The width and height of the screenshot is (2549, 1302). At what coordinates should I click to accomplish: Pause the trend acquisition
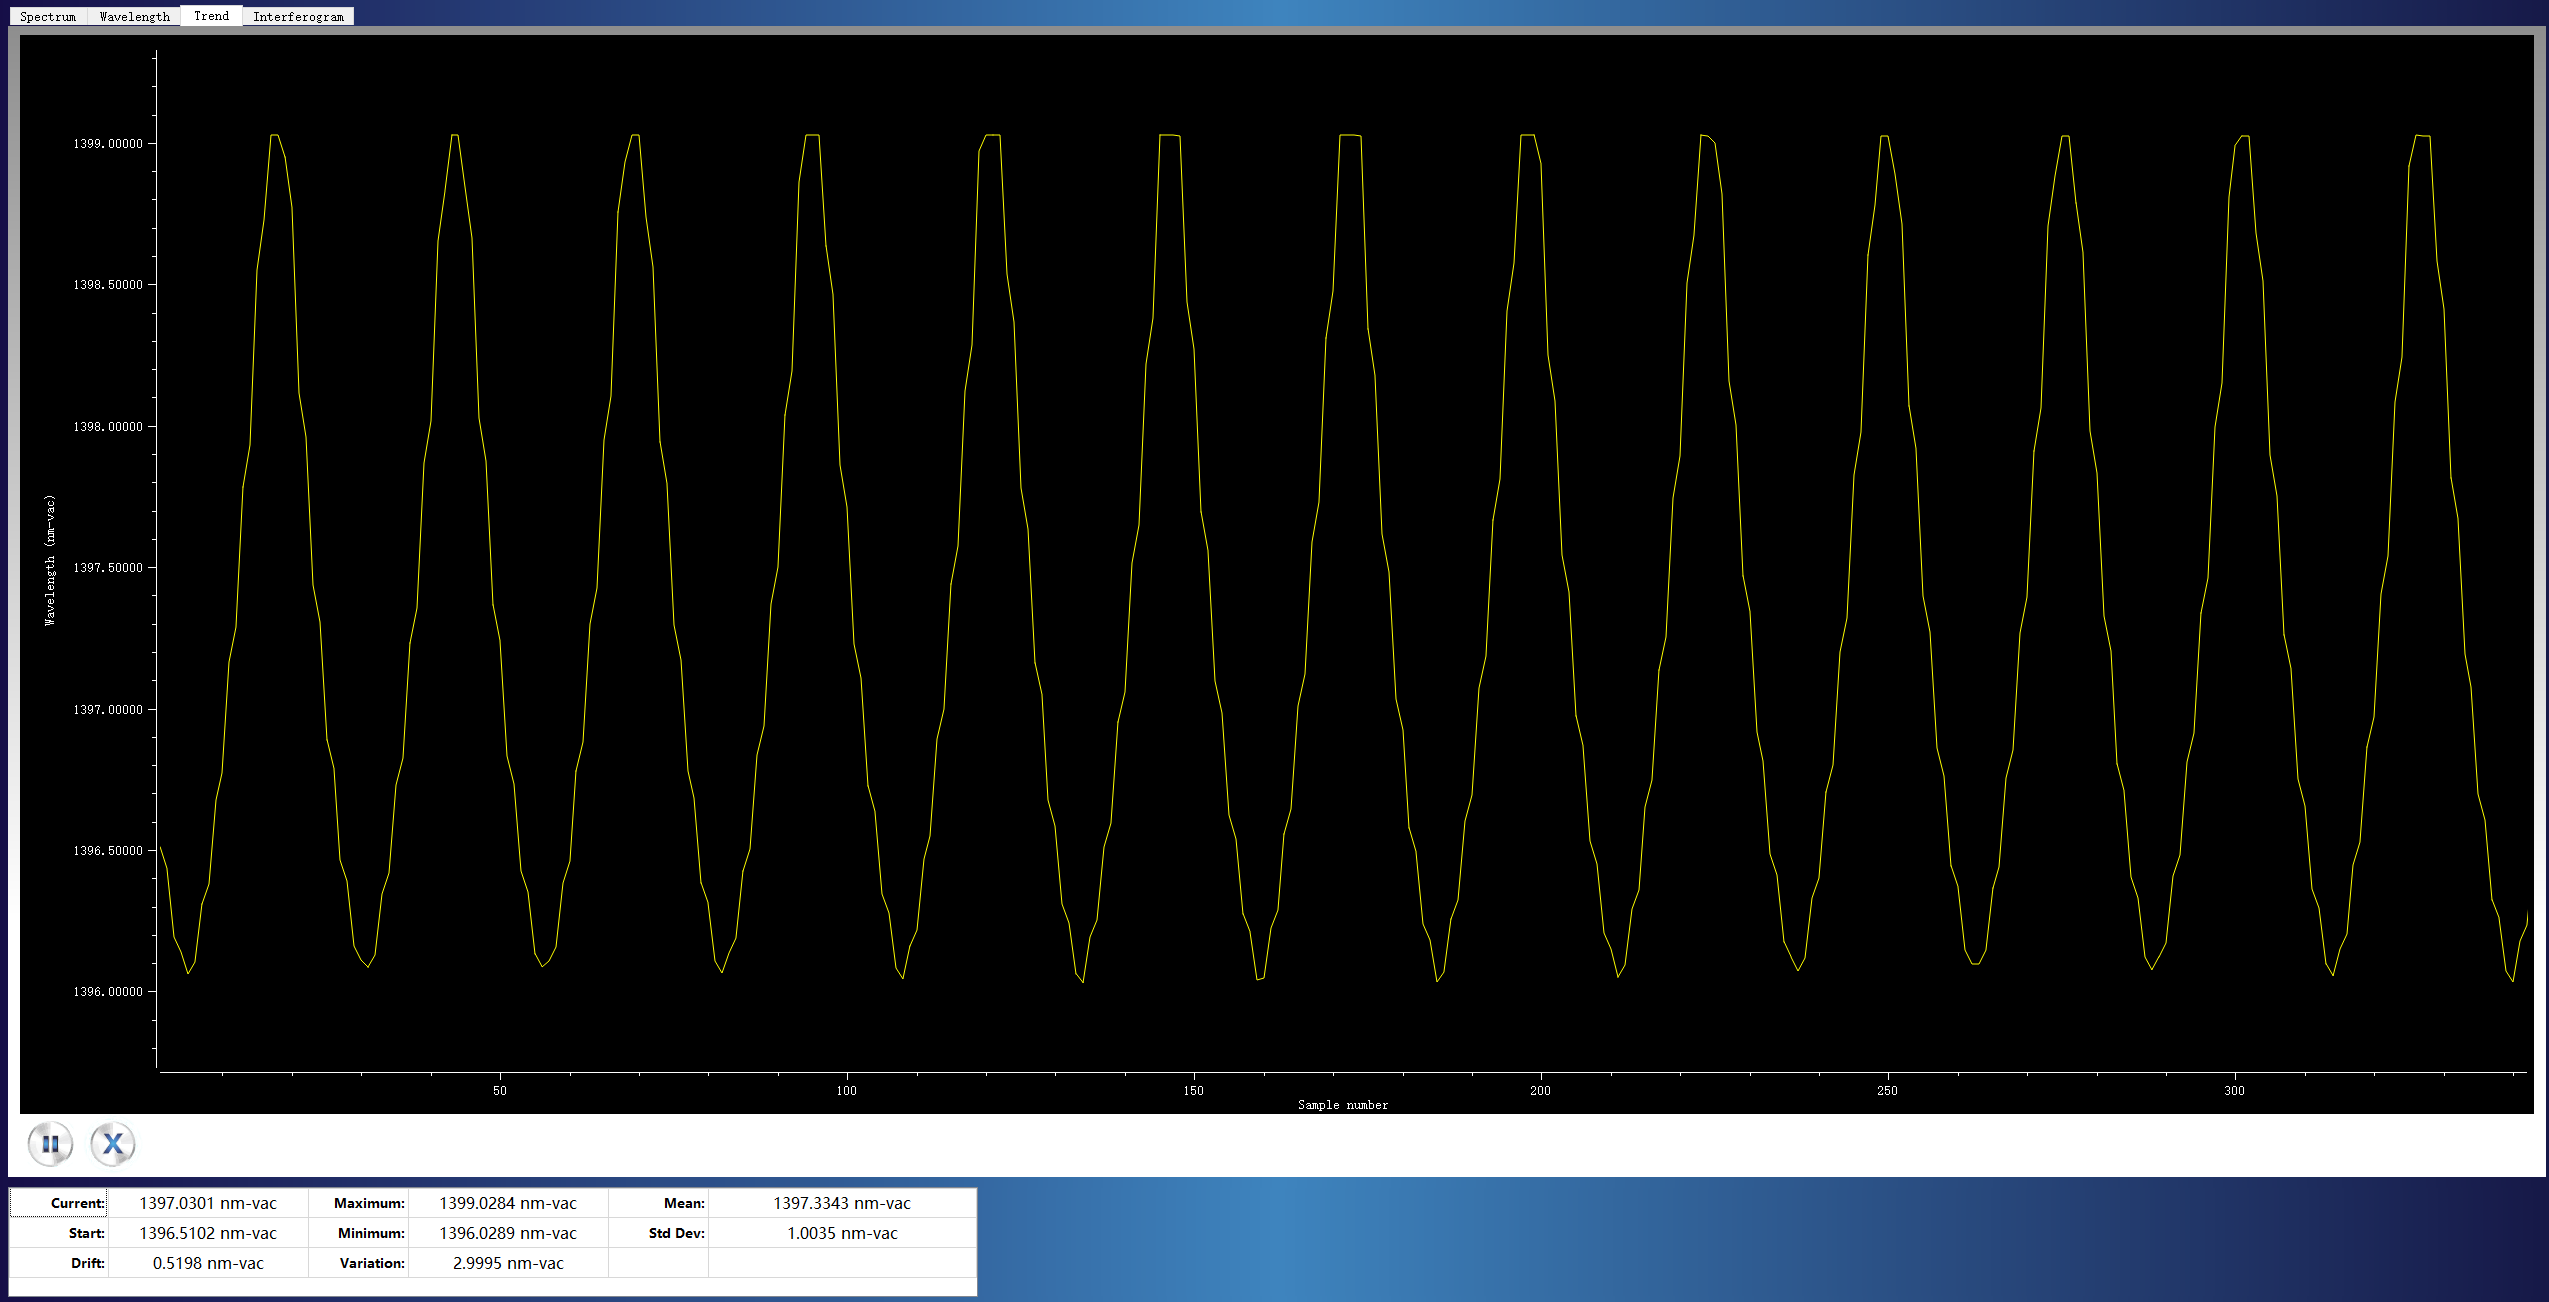50,1143
